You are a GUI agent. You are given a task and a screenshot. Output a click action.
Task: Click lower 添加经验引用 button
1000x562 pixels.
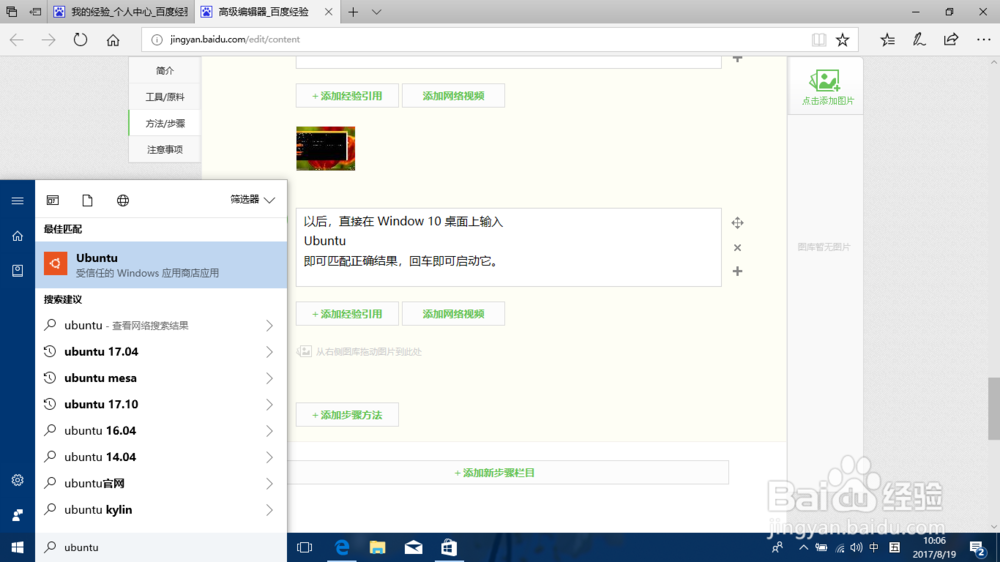coord(347,314)
